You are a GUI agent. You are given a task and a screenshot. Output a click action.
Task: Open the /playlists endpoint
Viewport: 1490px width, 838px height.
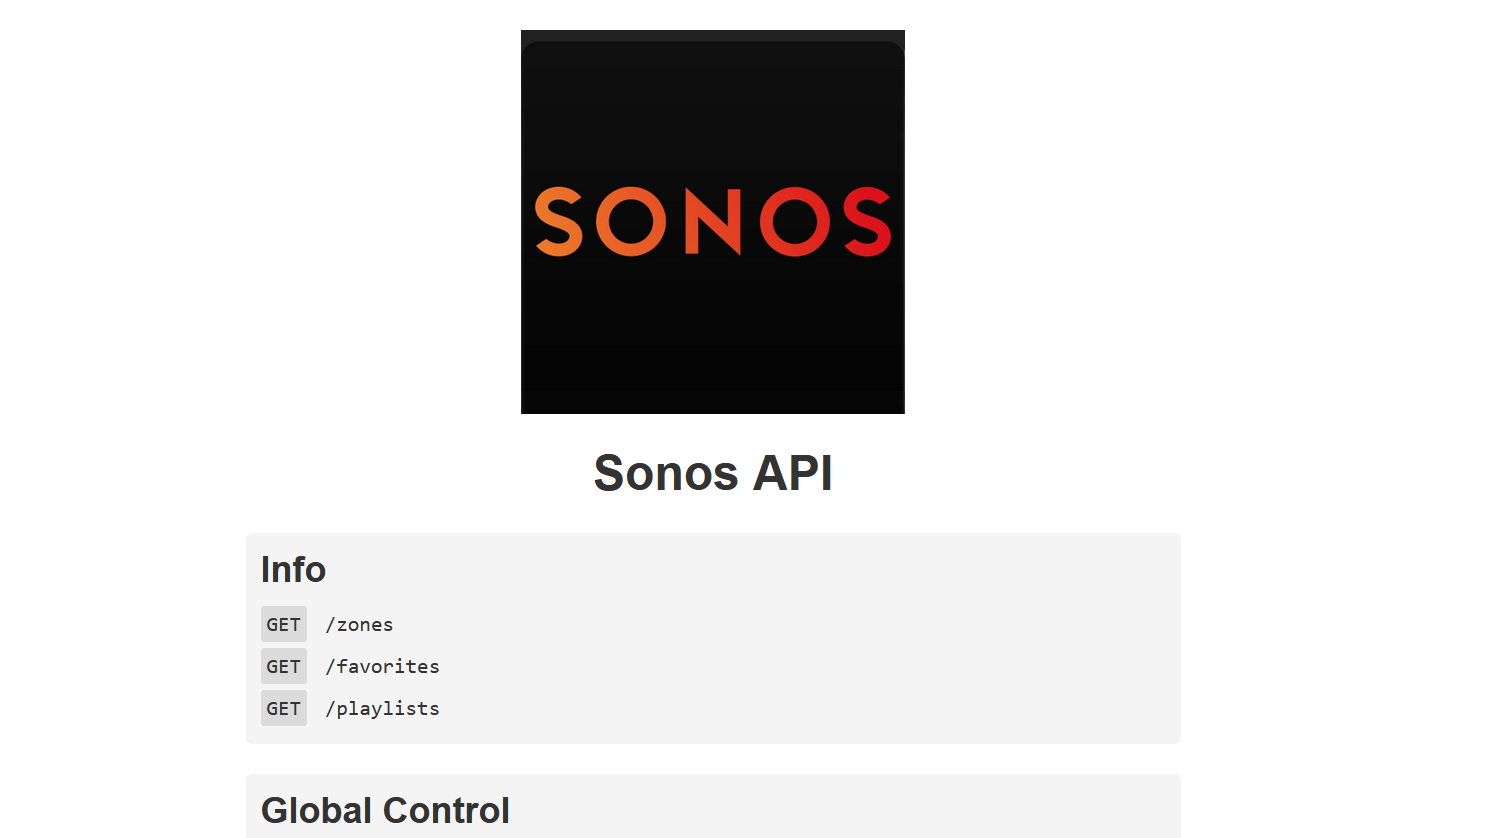[382, 709]
